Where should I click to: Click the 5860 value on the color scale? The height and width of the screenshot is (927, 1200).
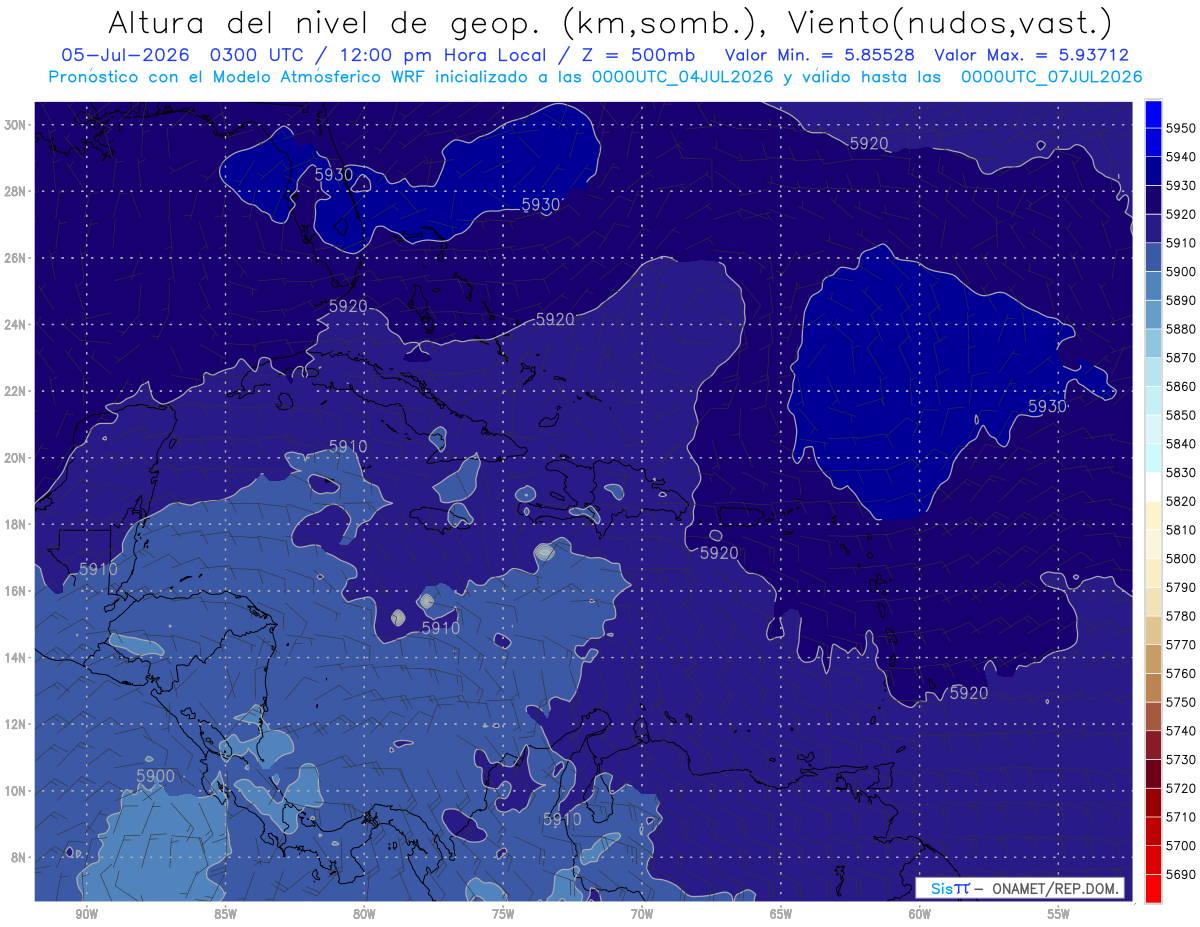[x=1180, y=386]
